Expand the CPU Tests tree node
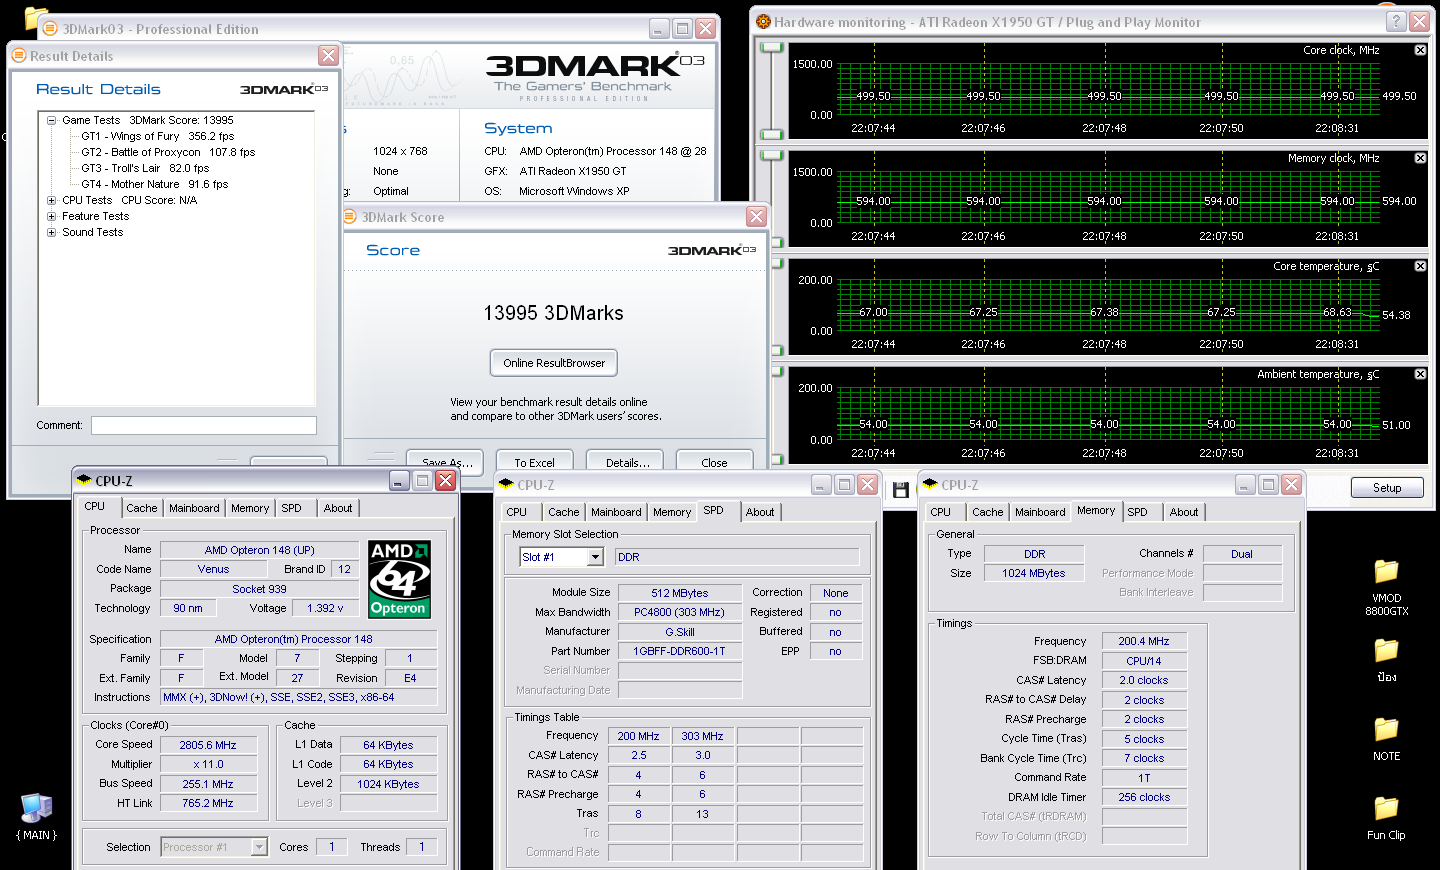 [x=51, y=200]
